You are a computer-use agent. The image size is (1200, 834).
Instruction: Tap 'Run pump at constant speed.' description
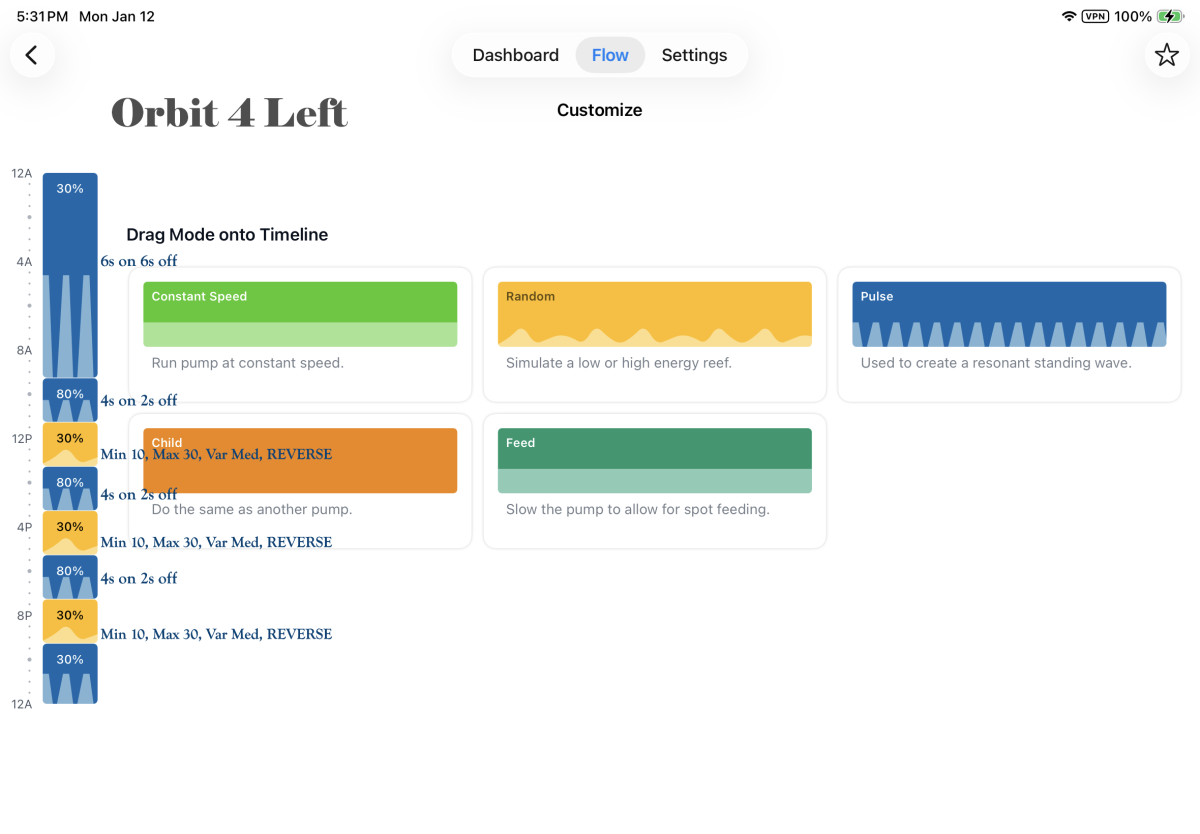click(x=248, y=363)
